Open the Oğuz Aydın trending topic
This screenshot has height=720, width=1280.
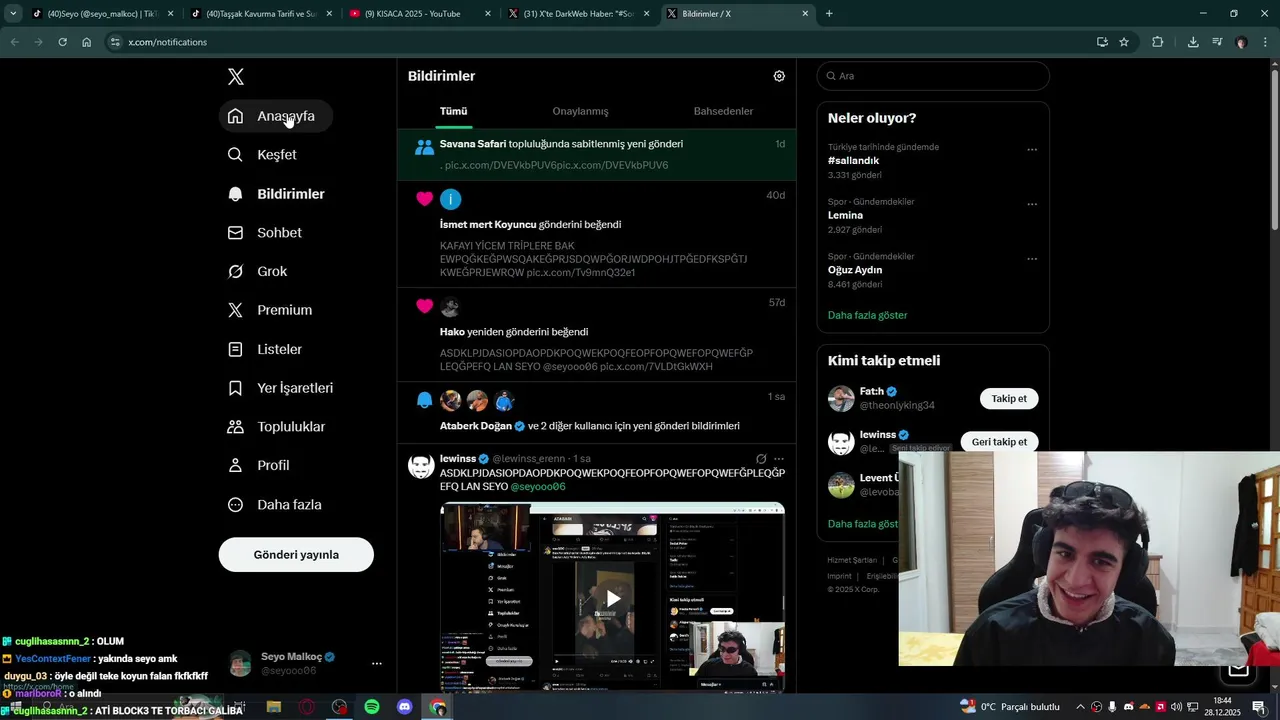point(855,270)
